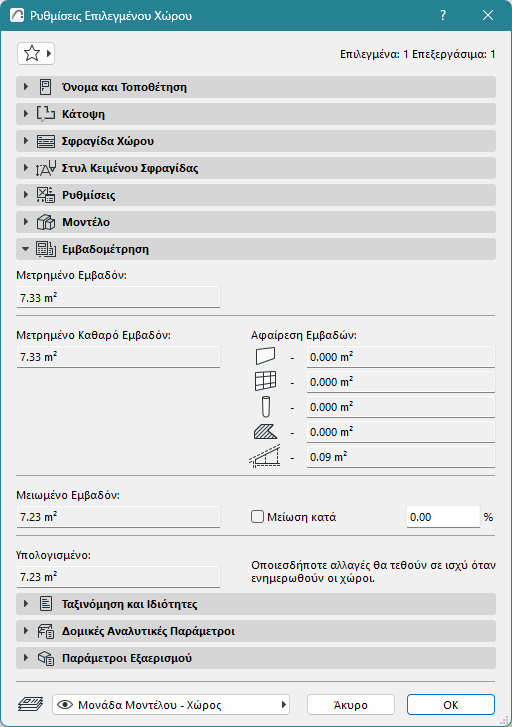Click the Ρυθμίσεις panel icon
Screen dimensions: 512x727
pyautogui.click(x=45, y=195)
